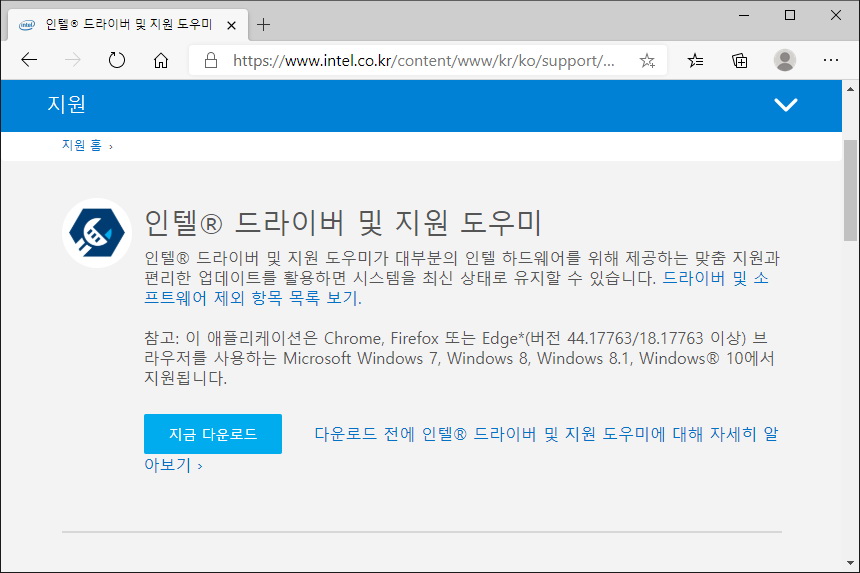Click the 인텔® 드라이버 및 지원 도우미 heading
The width and height of the screenshot is (860, 573).
click(343, 223)
